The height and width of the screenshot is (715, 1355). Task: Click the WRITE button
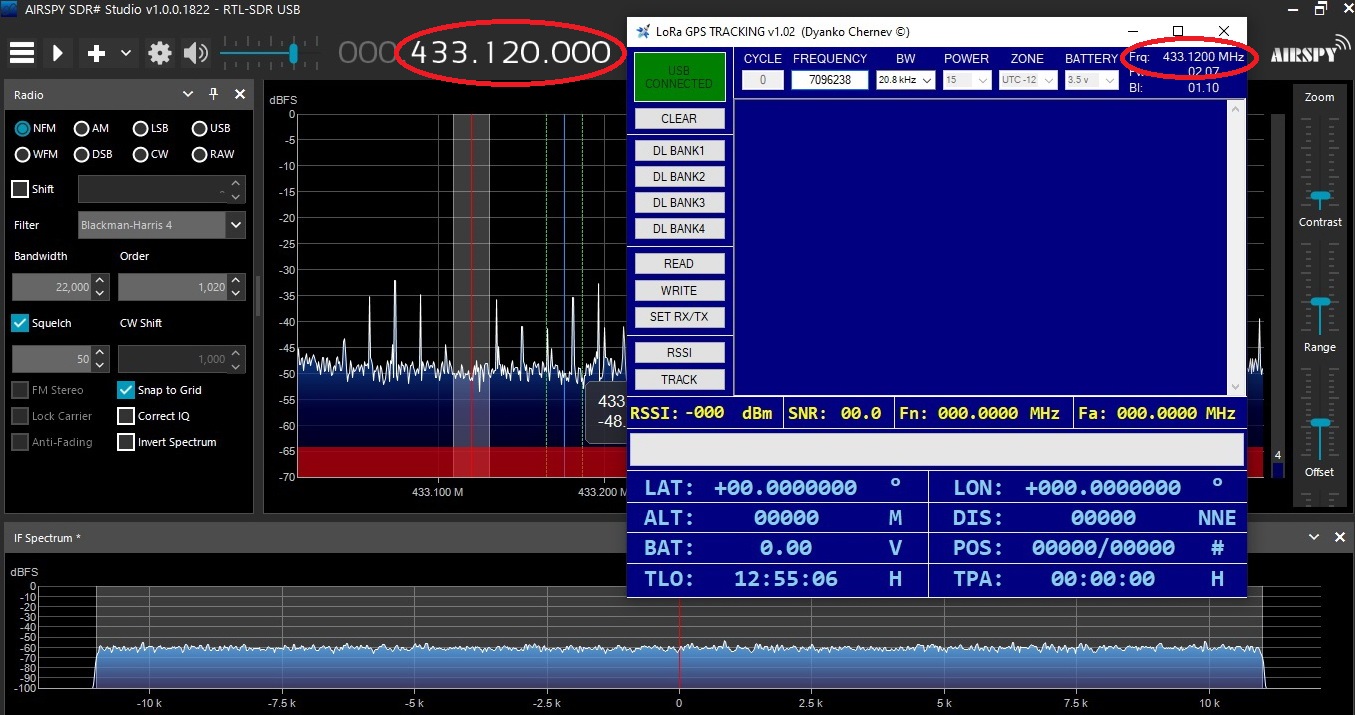tap(679, 291)
